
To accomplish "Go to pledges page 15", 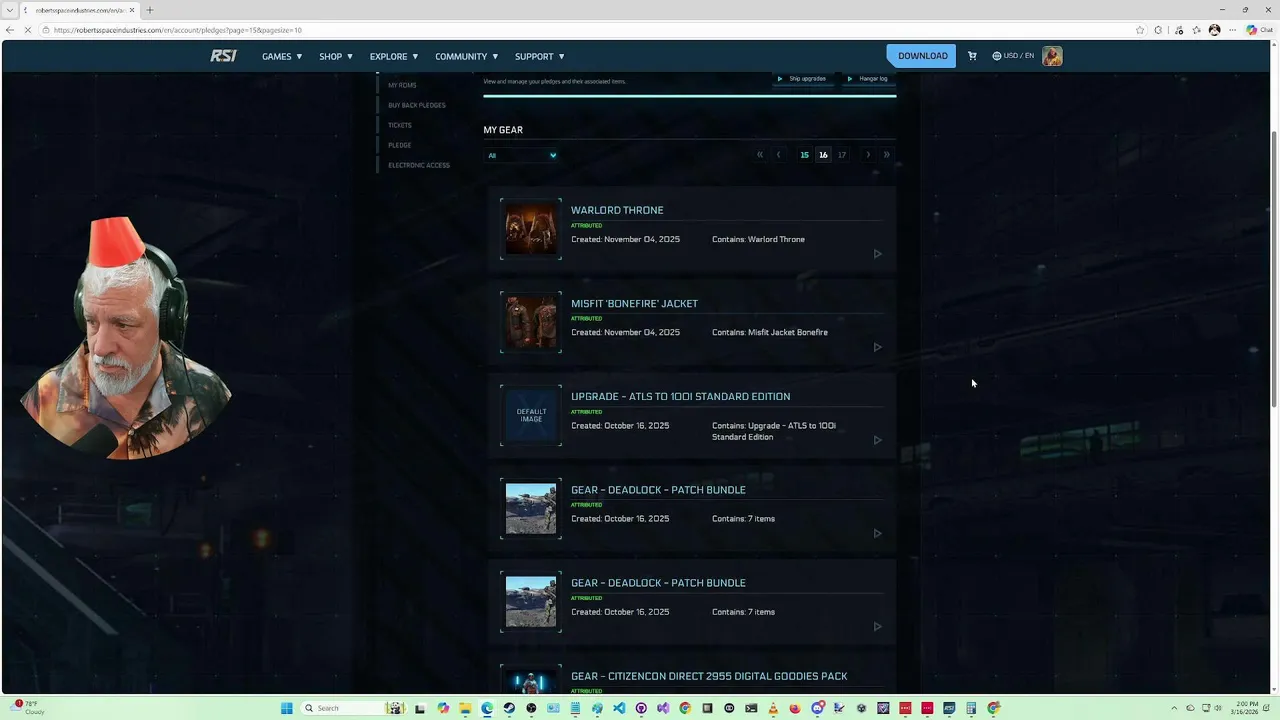I will 804,155.
